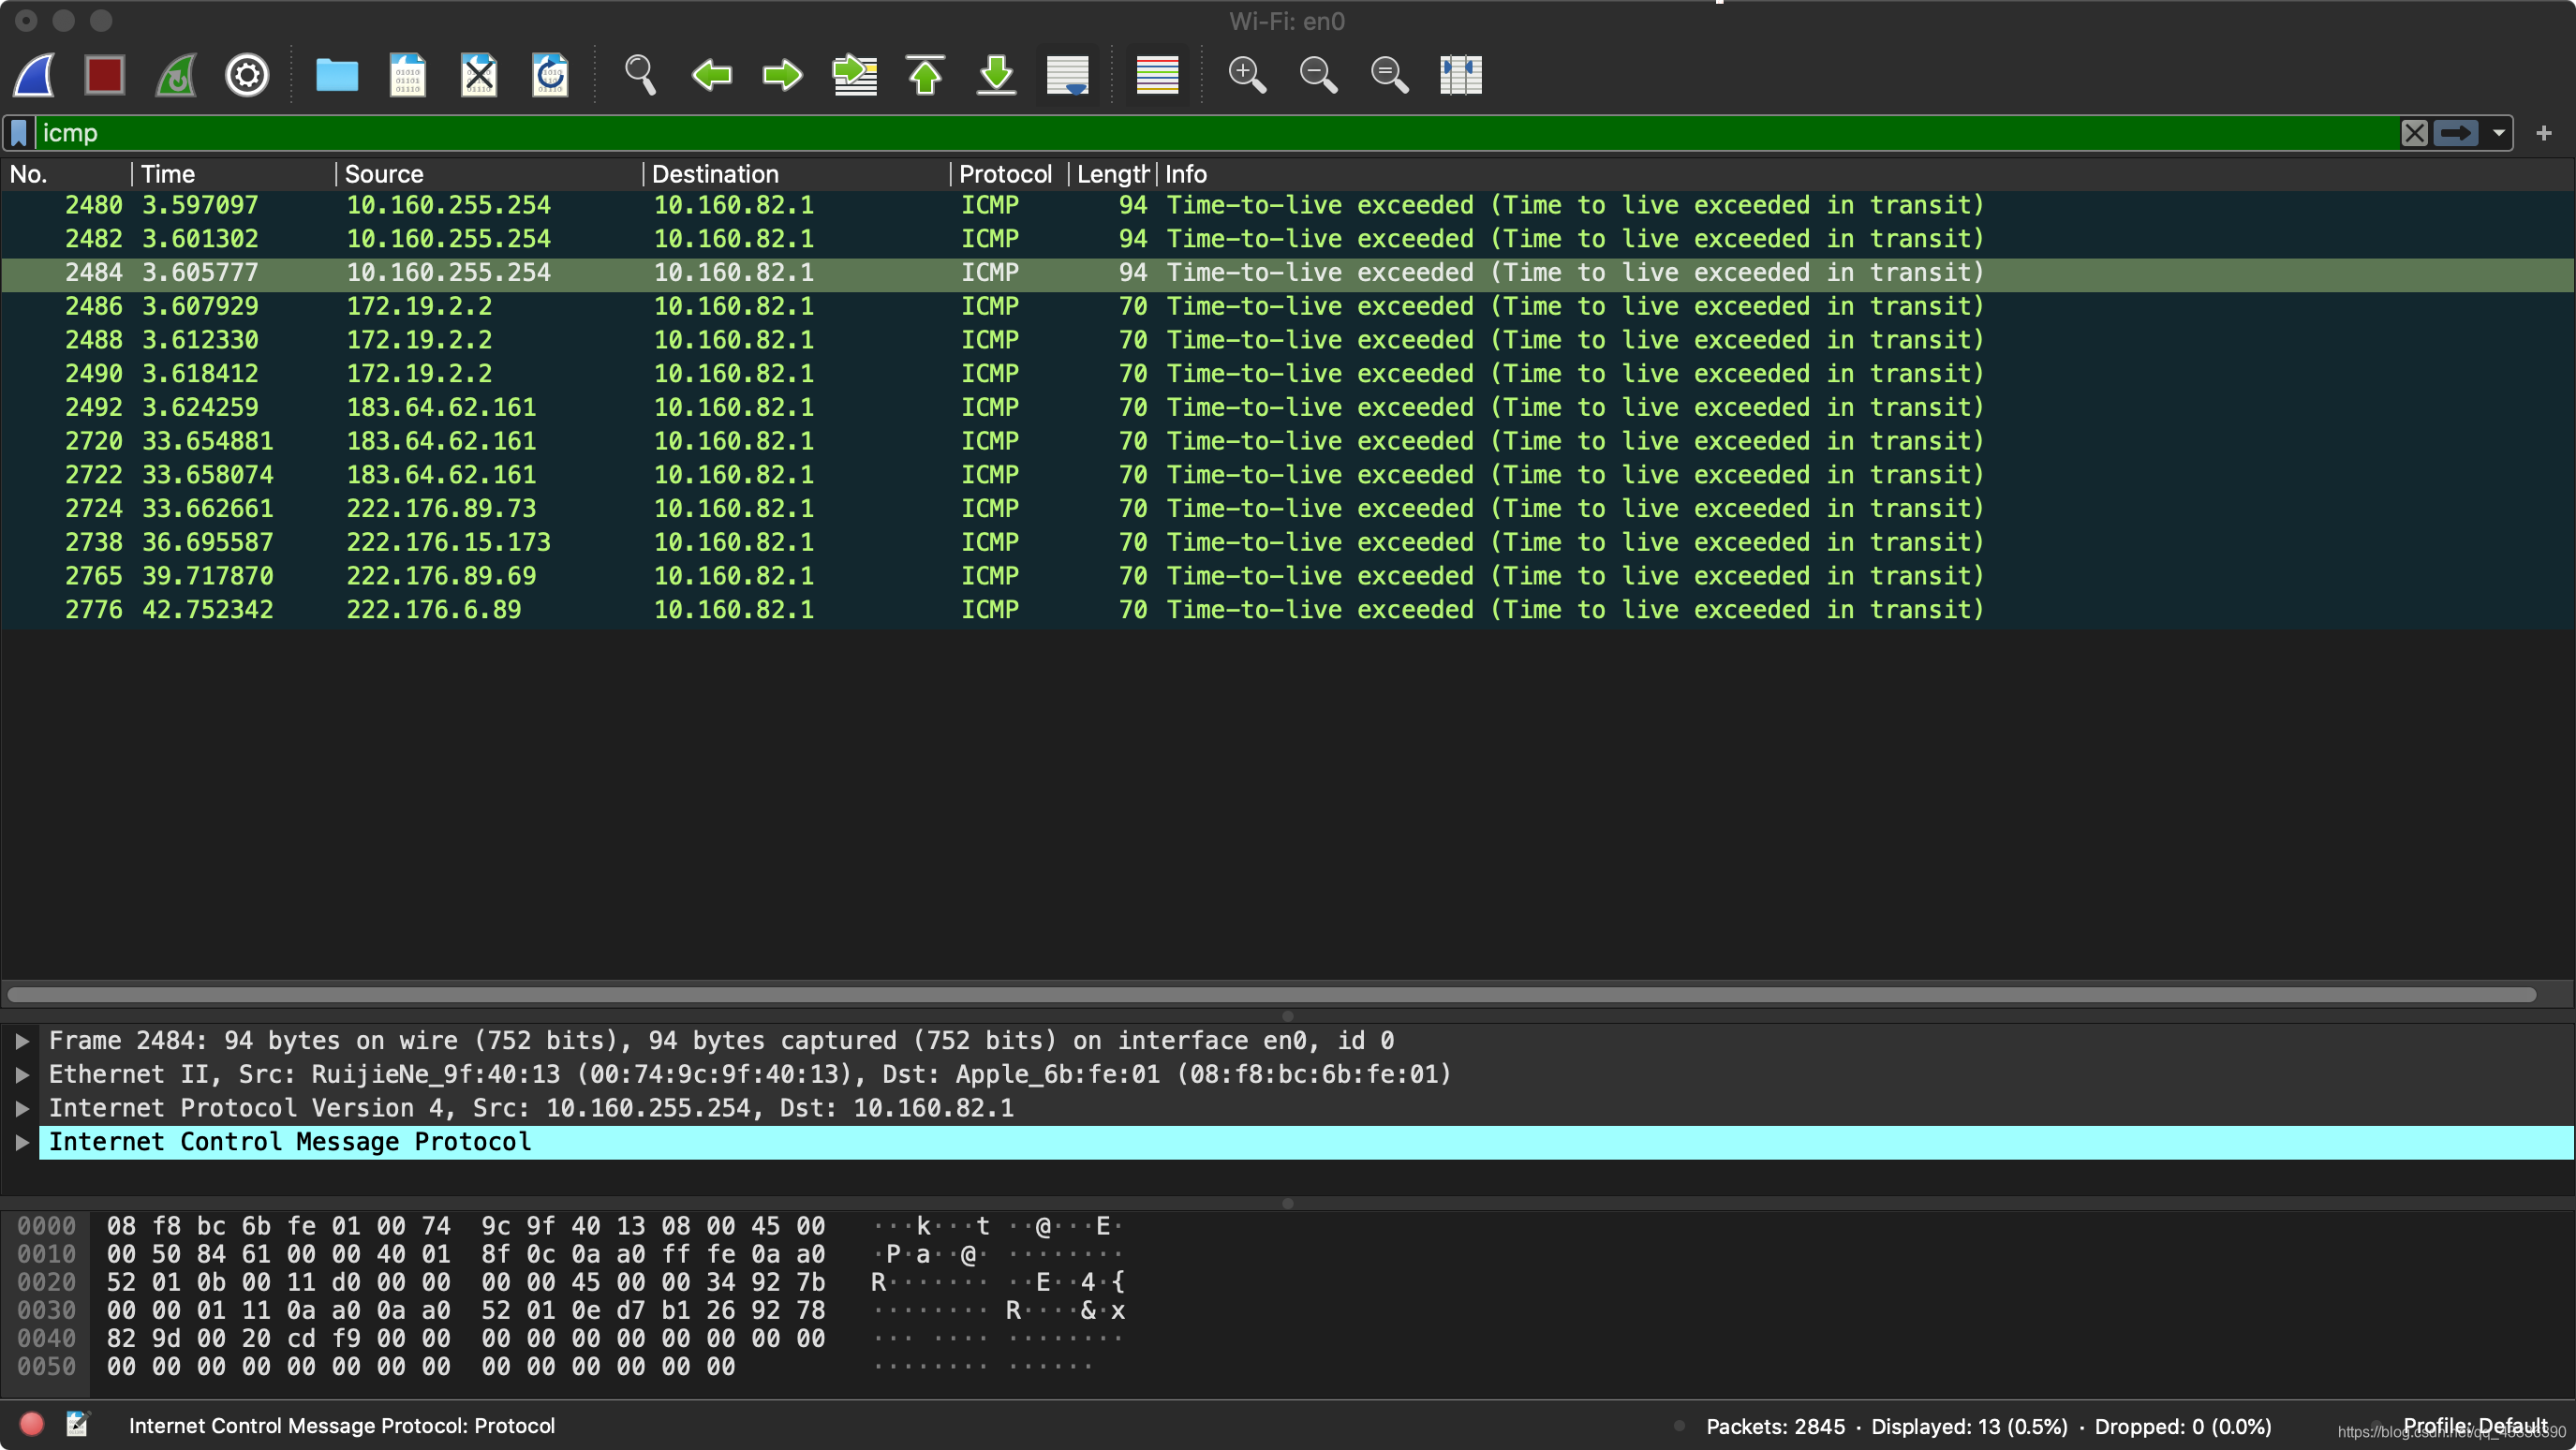The height and width of the screenshot is (1450, 2576).
Task: Sort by the No. column header
Action: [x=66, y=174]
